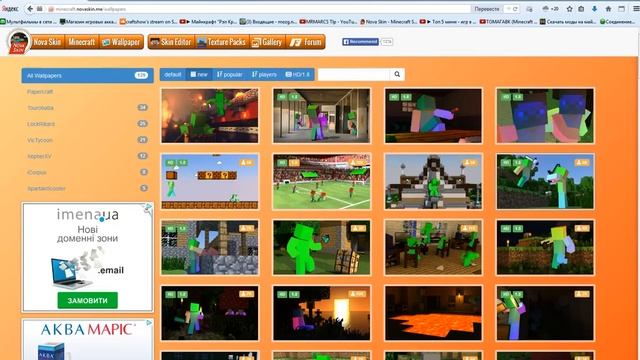Viewport: 640px width, 360px height.
Task: Open the cobblestone house window wallpaper
Action: 210,247
